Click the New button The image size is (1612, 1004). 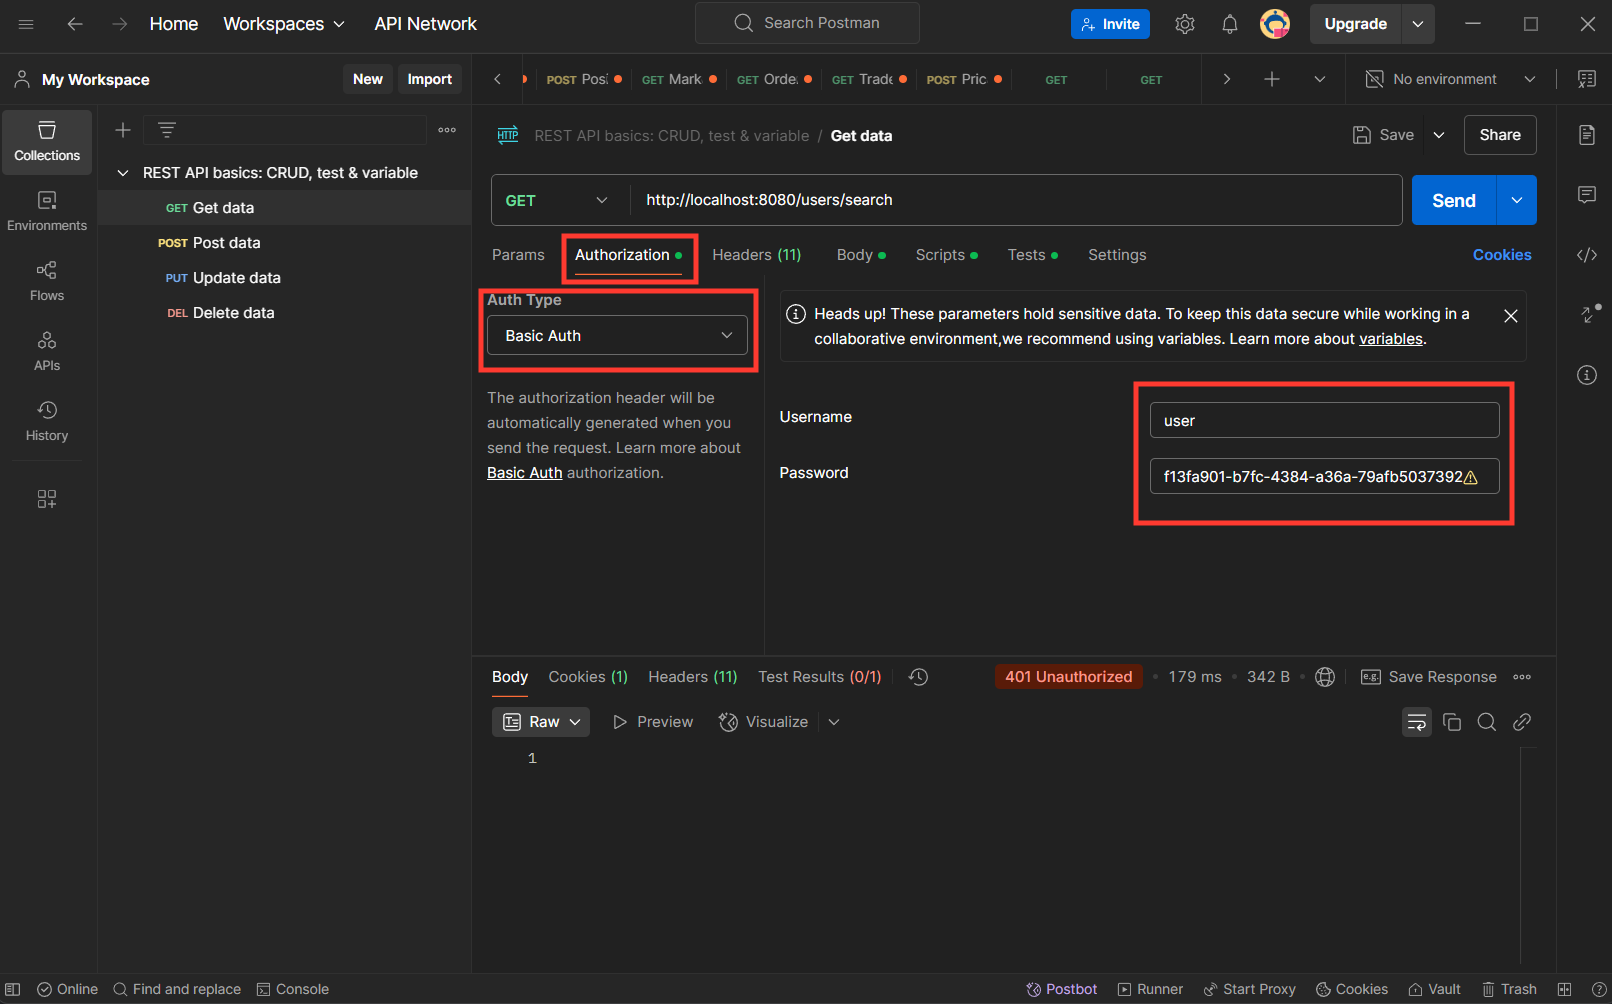[x=367, y=79]
